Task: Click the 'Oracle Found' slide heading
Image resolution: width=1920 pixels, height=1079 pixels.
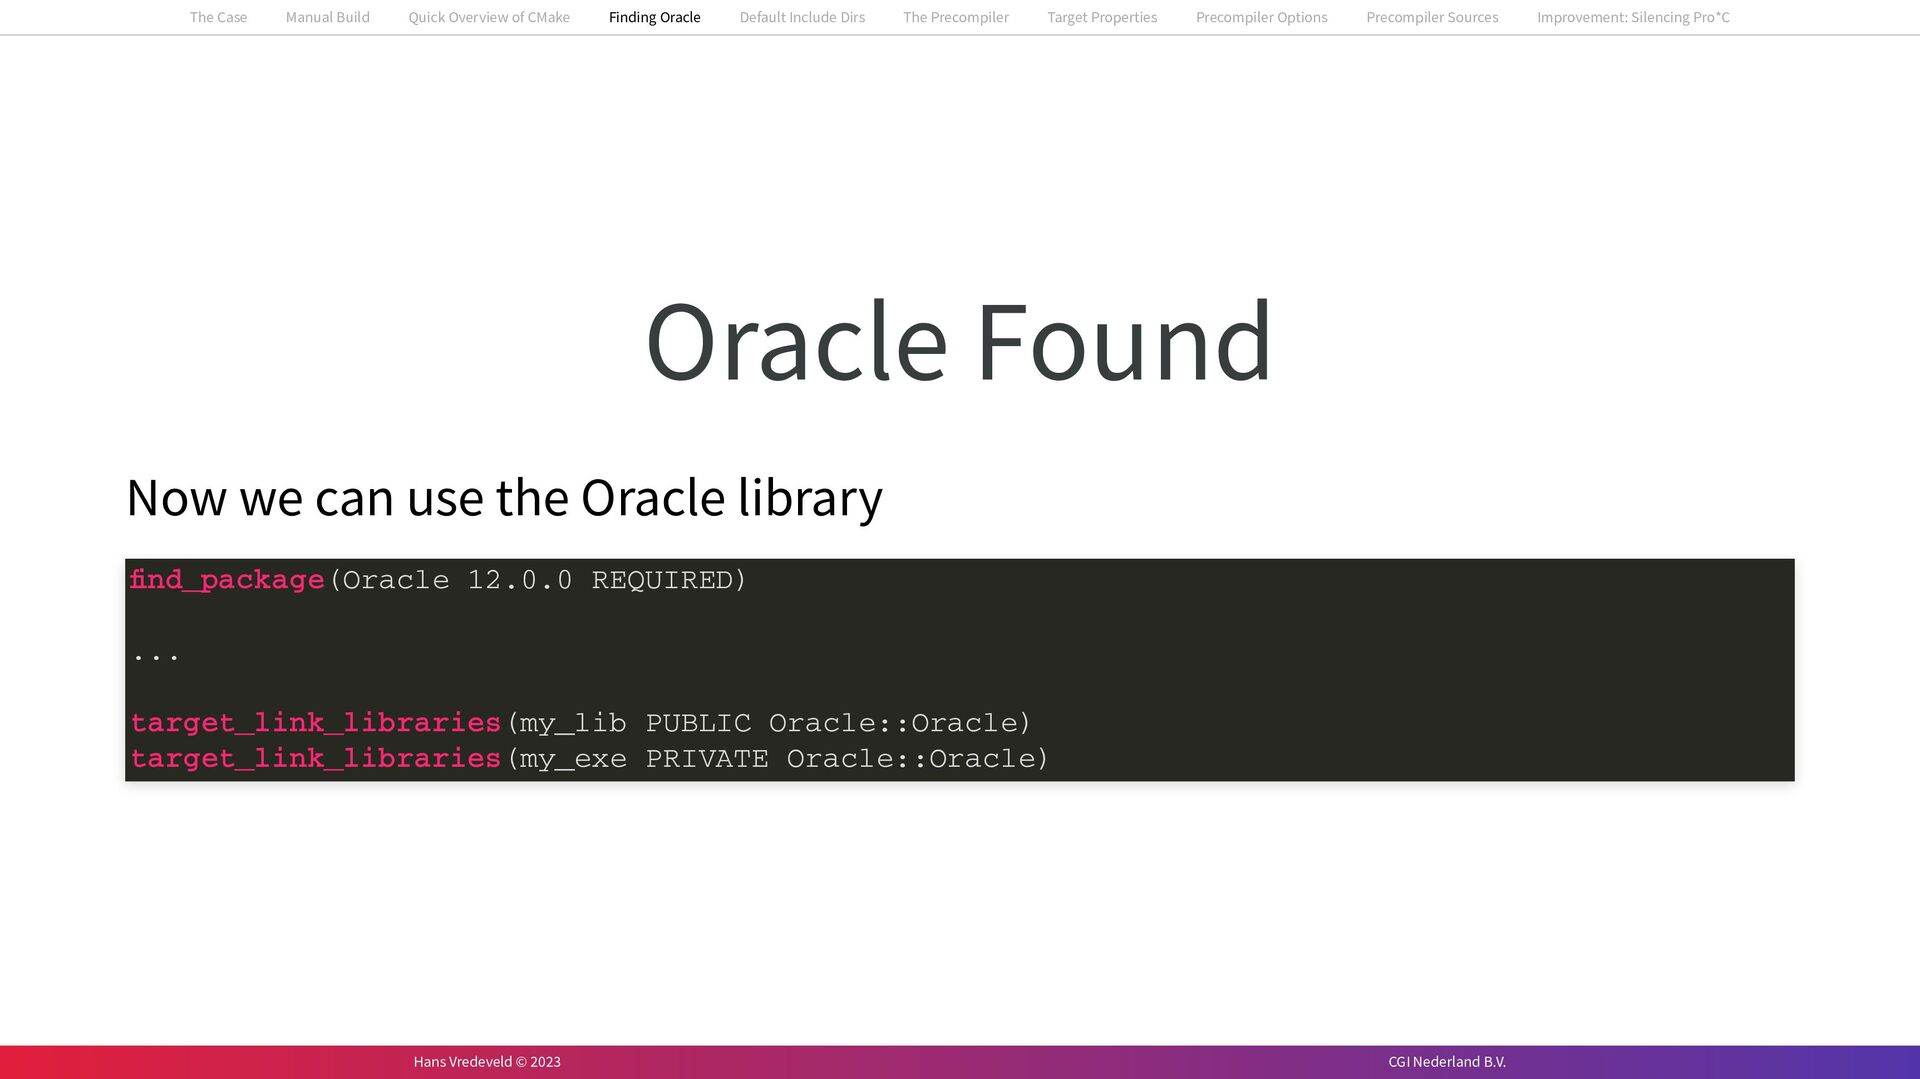Action: pos(959,340)
